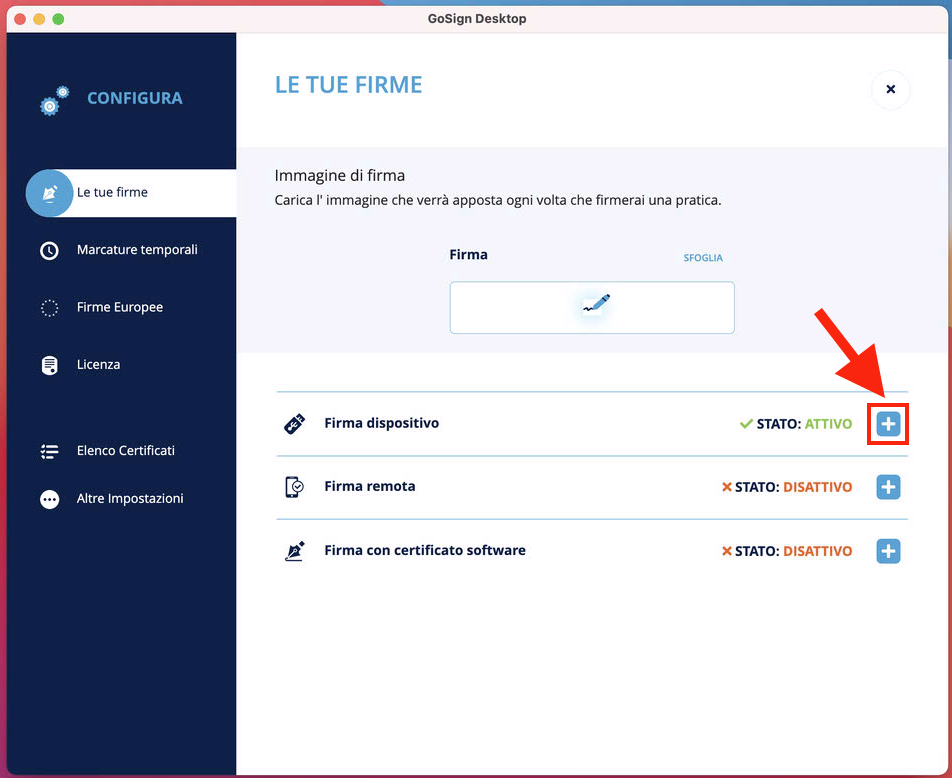Close the Le tue firme panel
Image resolution: width=952 pixels, height=778 pixels.
pyautogui.click(x=890, y=89)
